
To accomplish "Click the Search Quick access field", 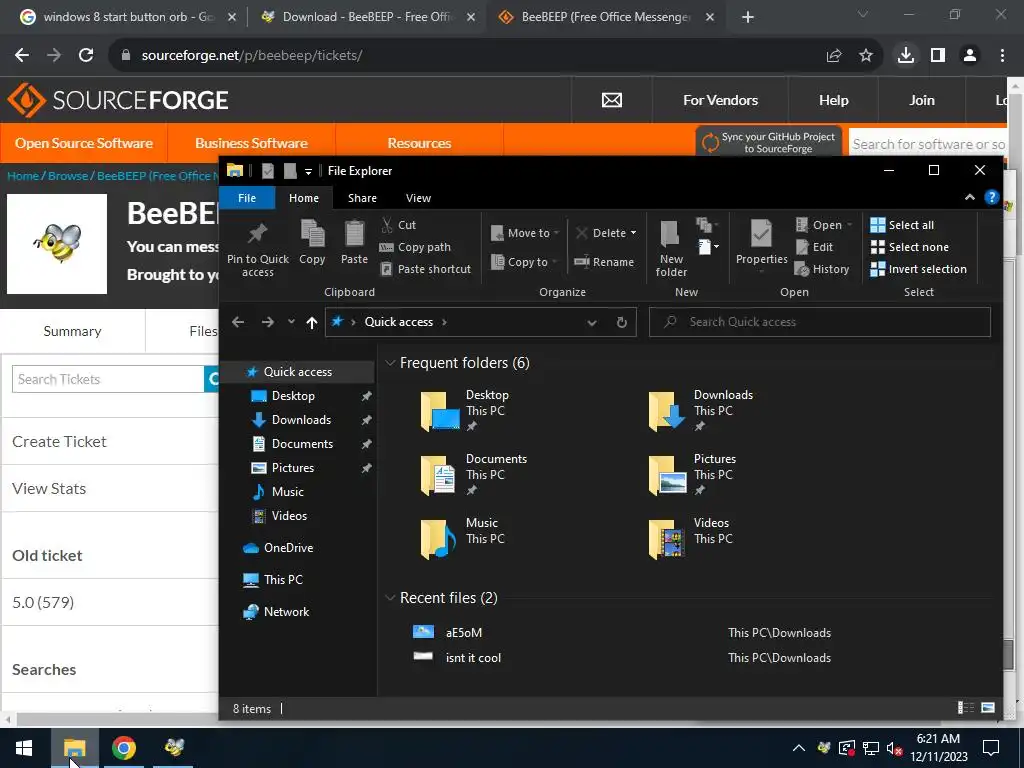I will point(820,322).
